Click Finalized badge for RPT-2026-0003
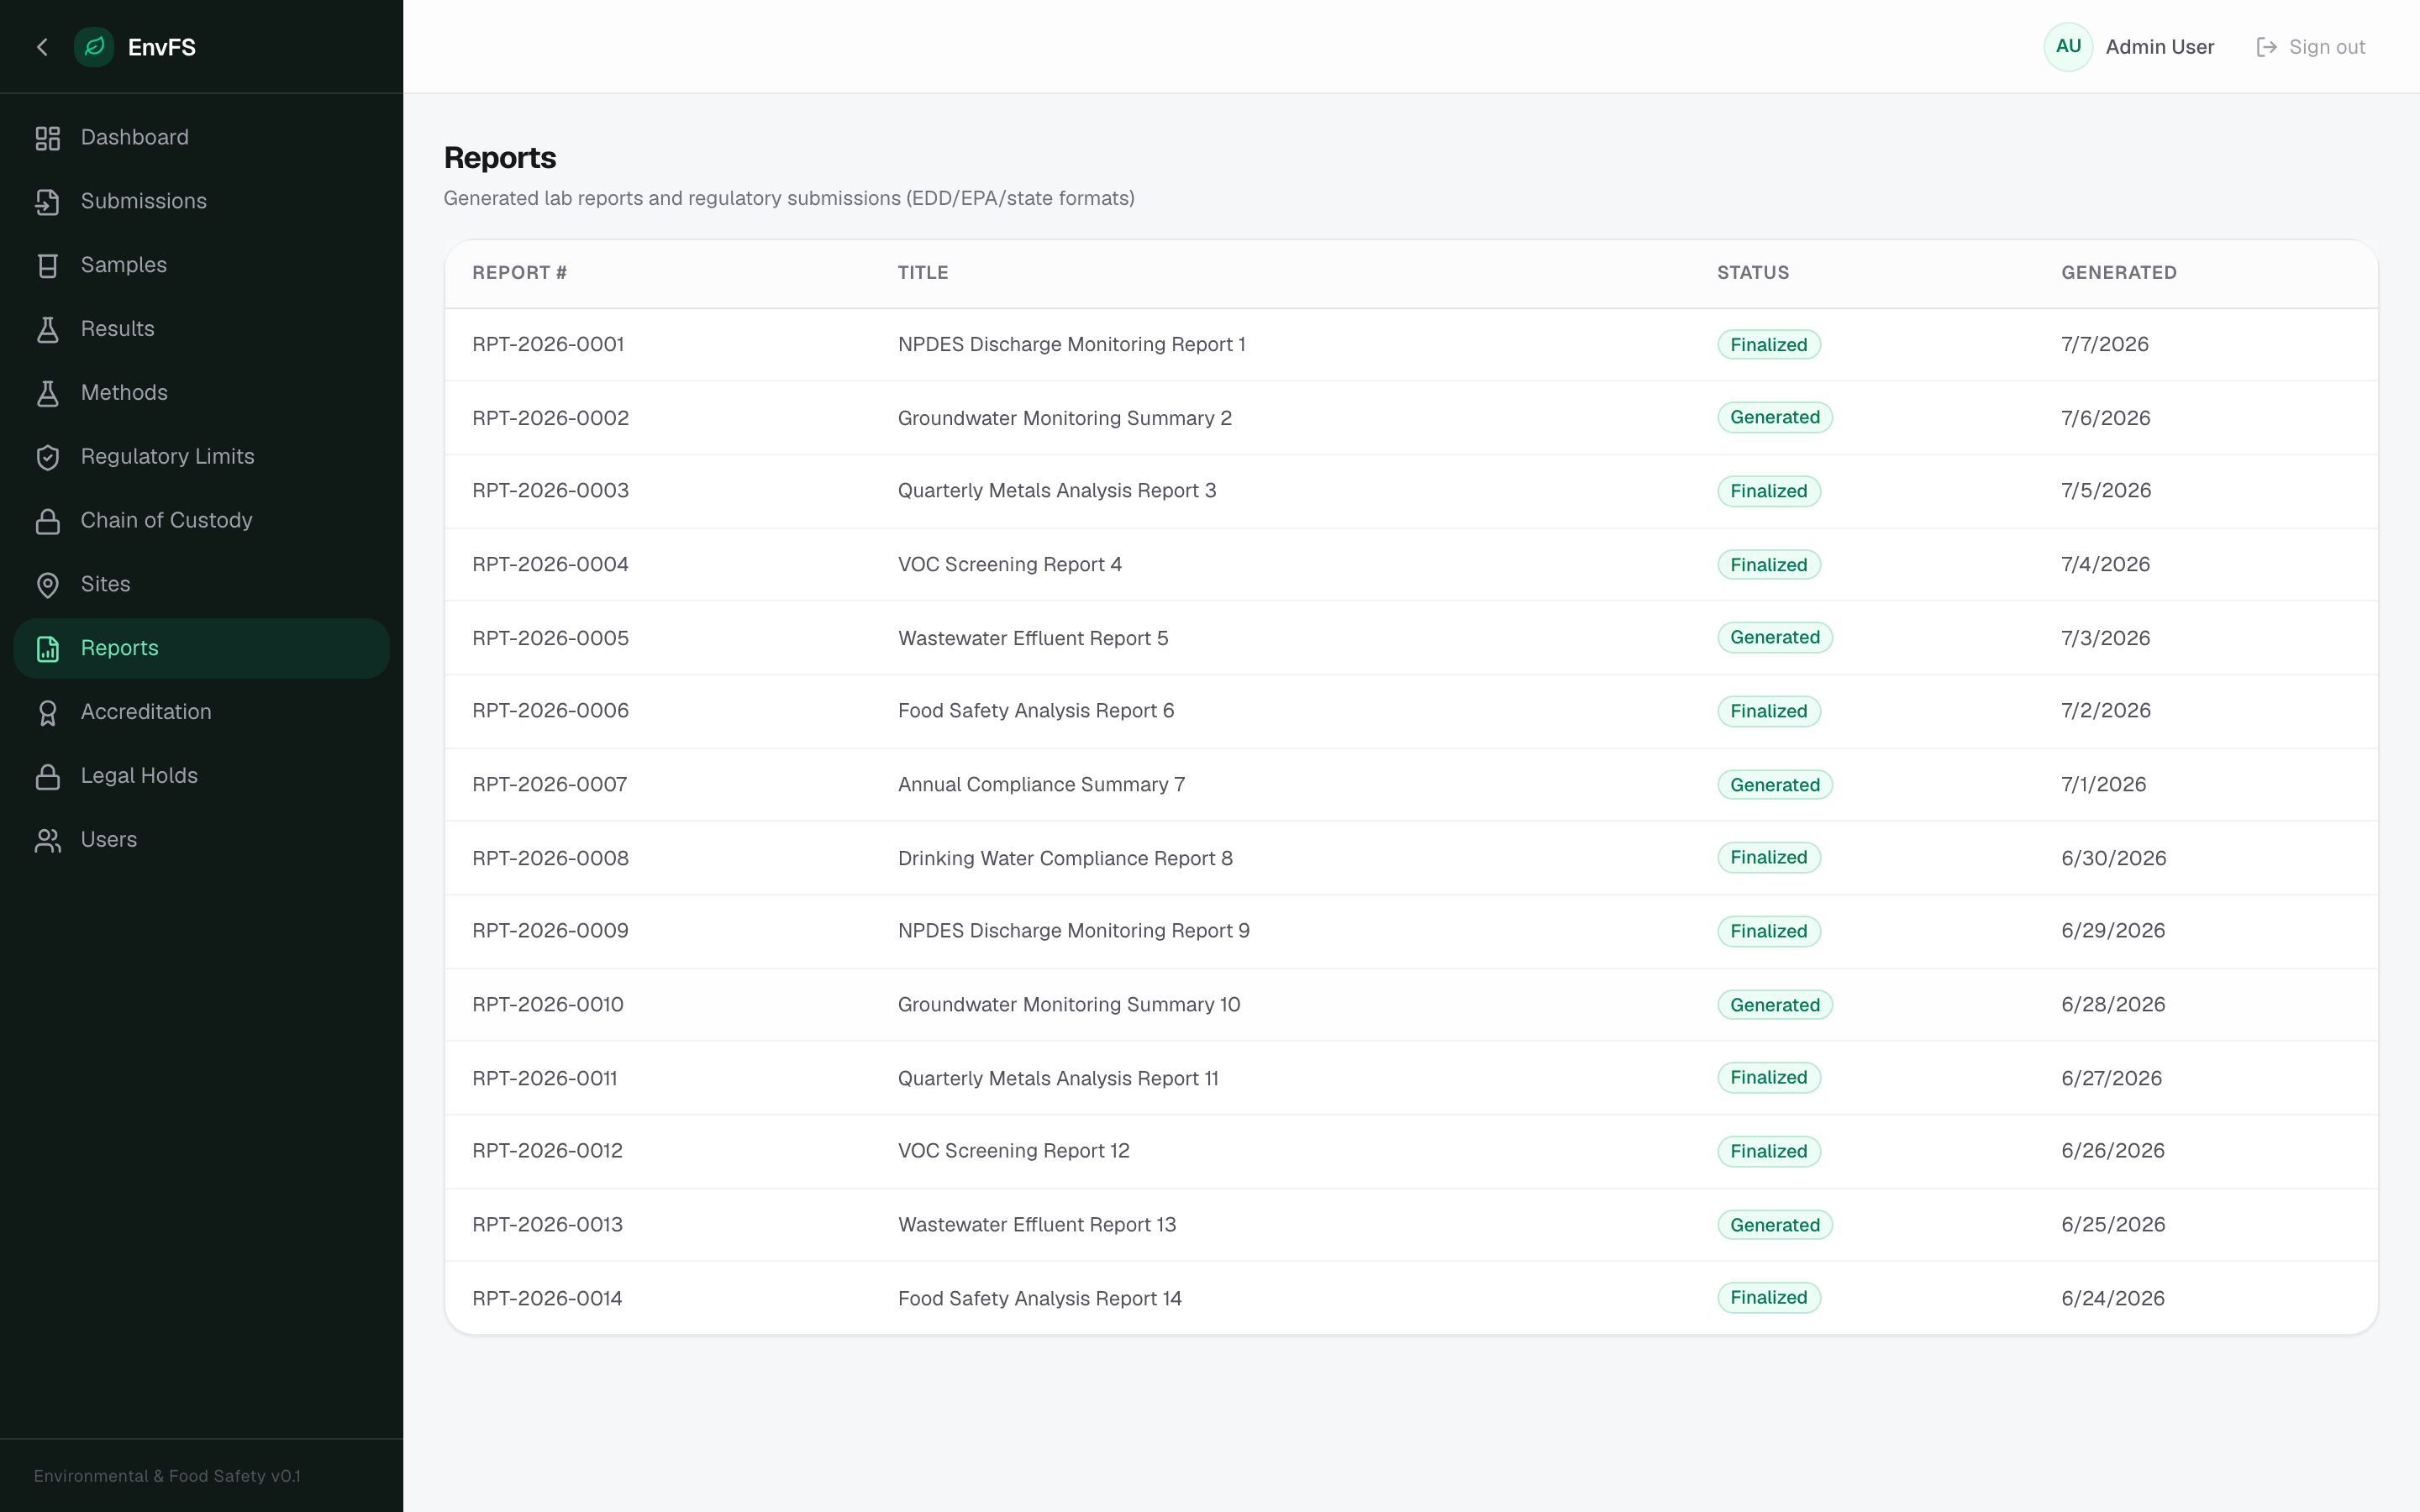 click(x=1768, y=491)
